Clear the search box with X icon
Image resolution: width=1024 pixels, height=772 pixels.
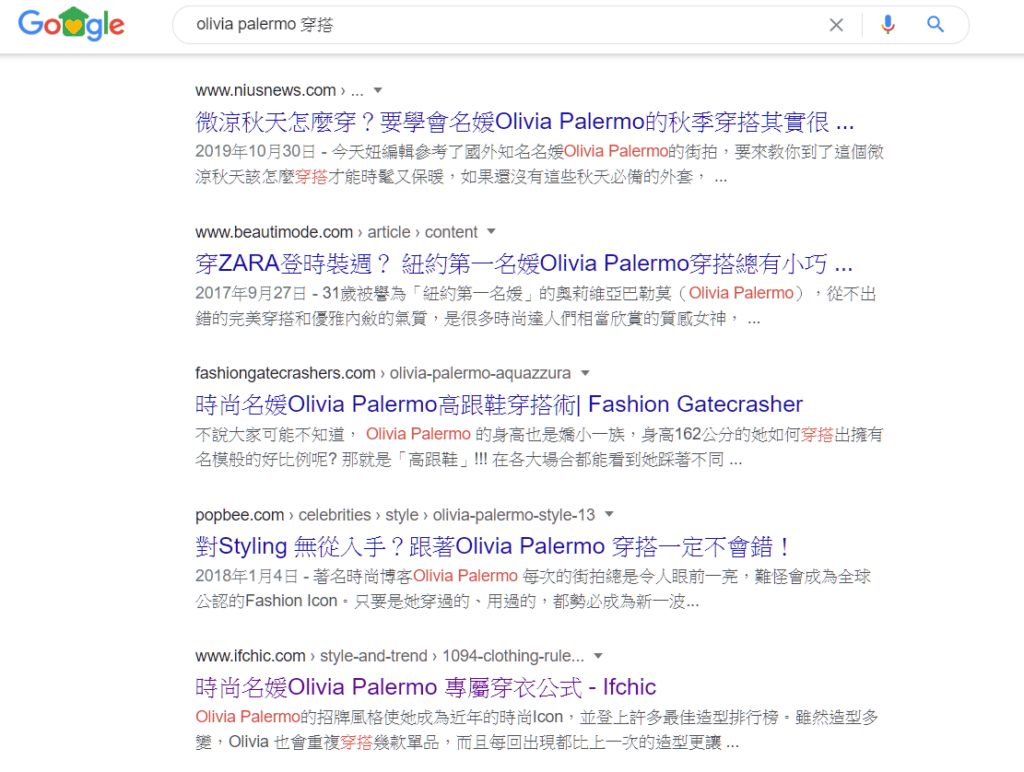(836, 25)
